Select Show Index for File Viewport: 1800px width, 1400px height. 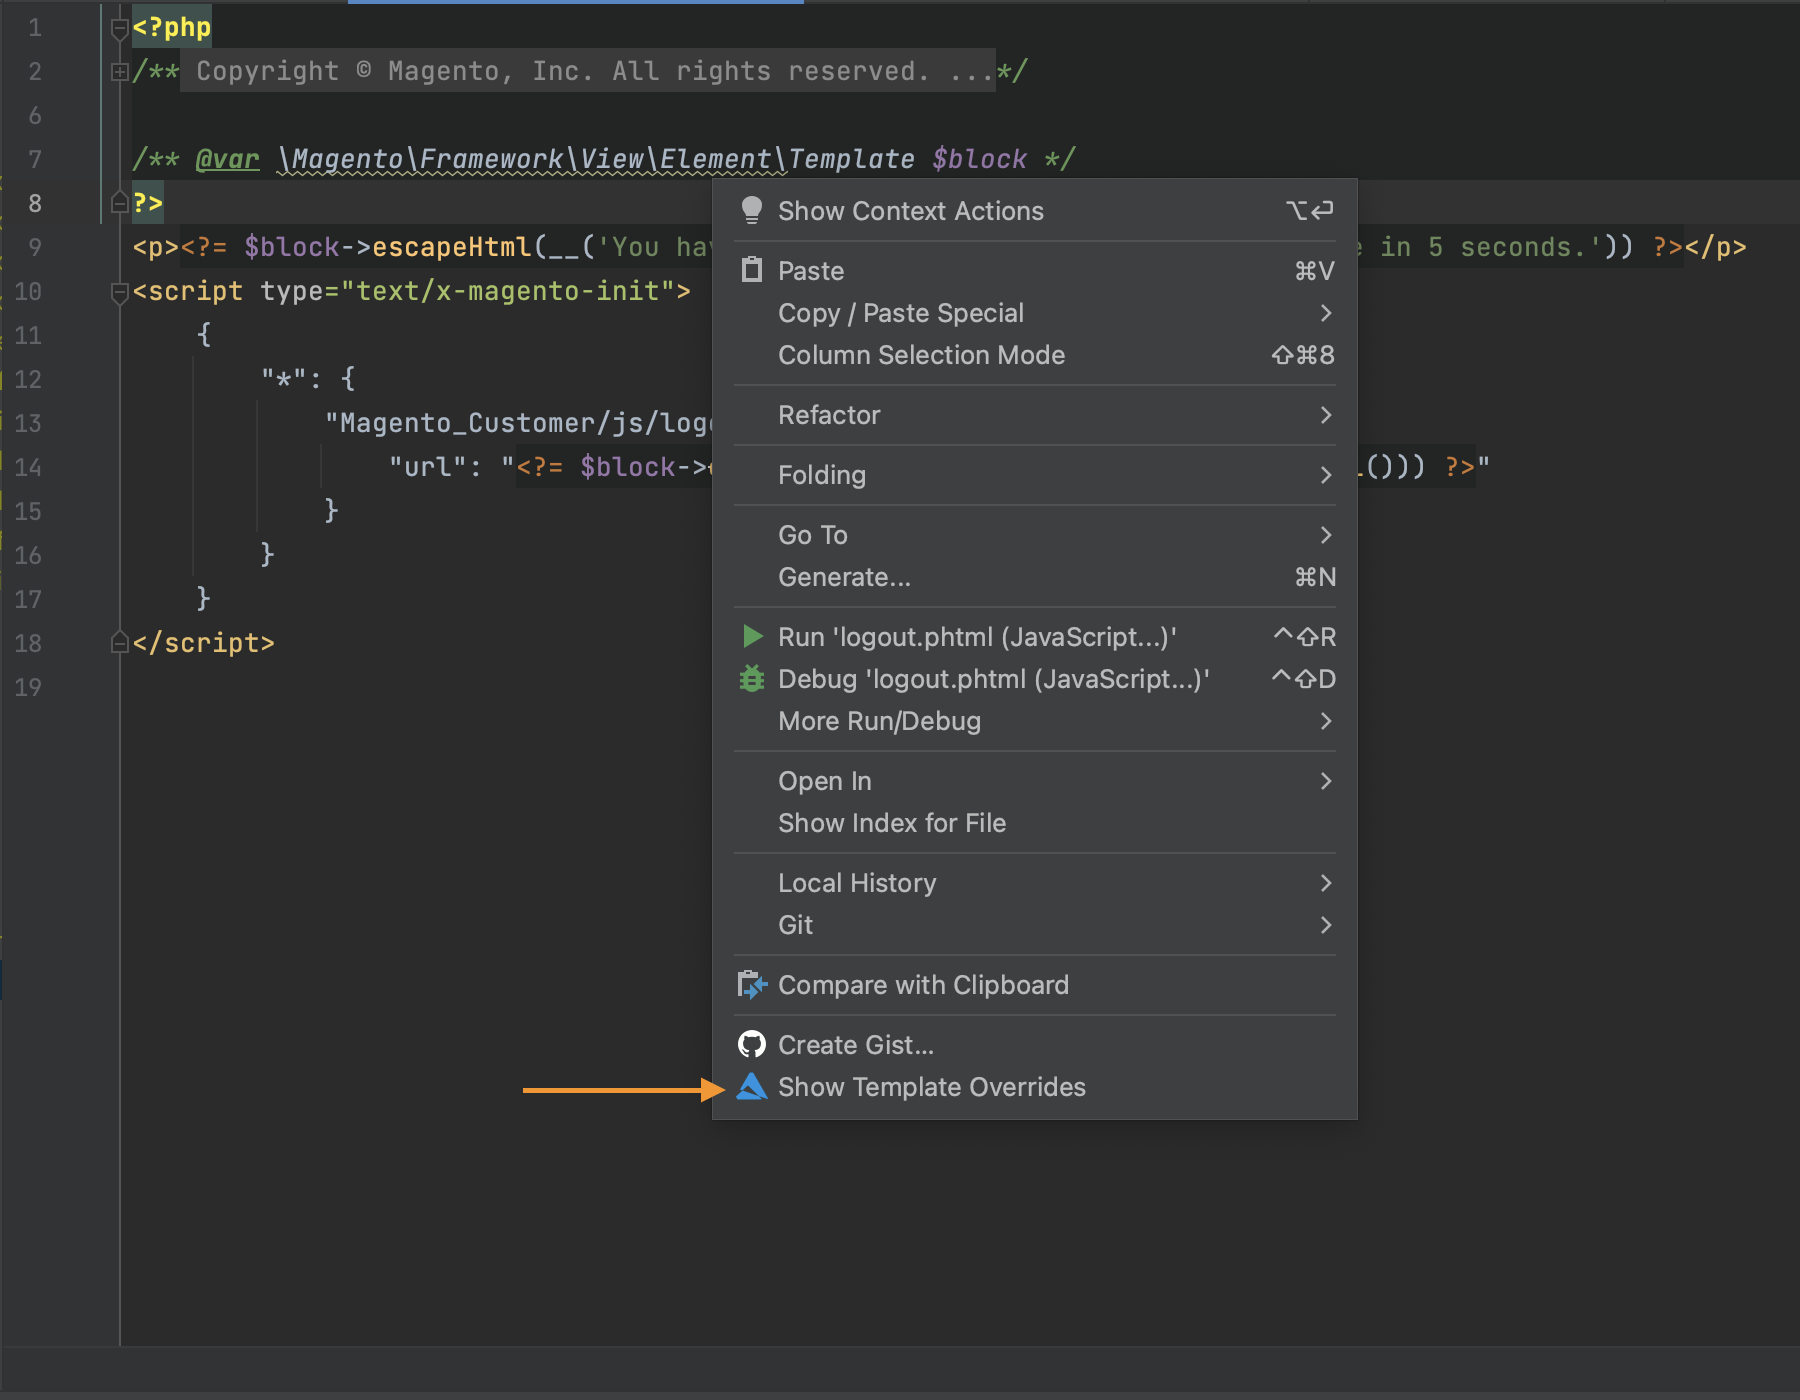click(x=1035, y=823)
